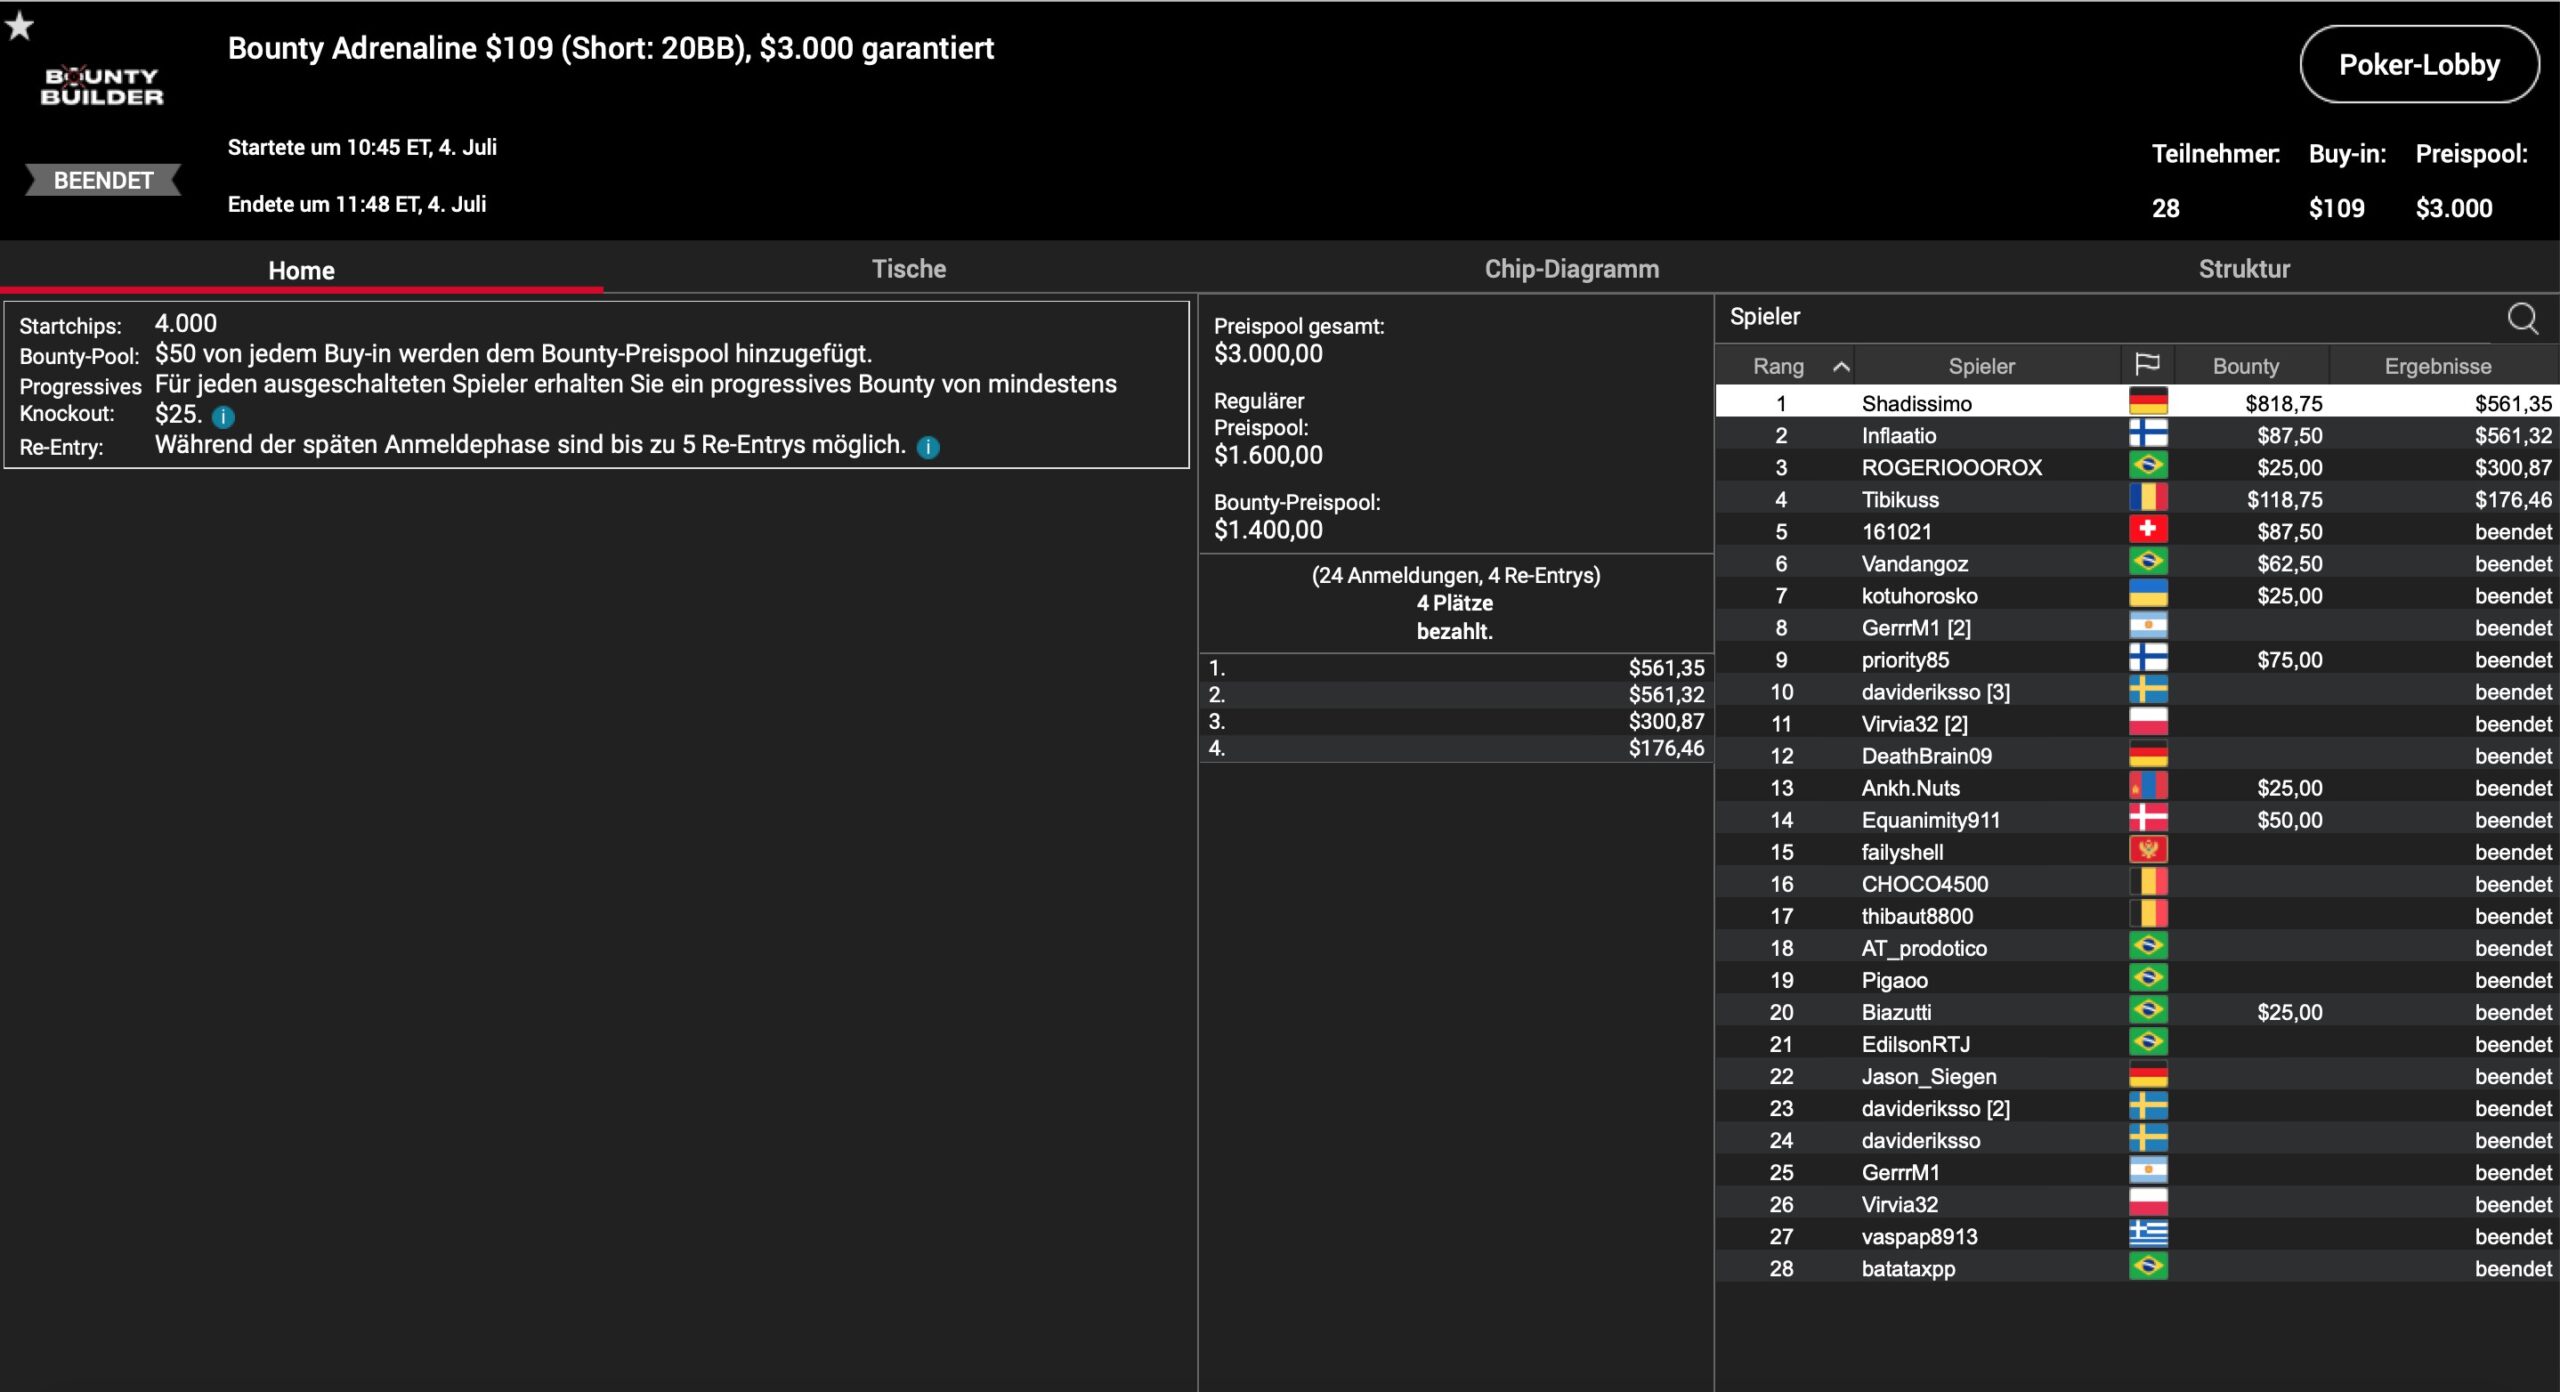Click first place payout $561,35 row

tap(1455, 667)
